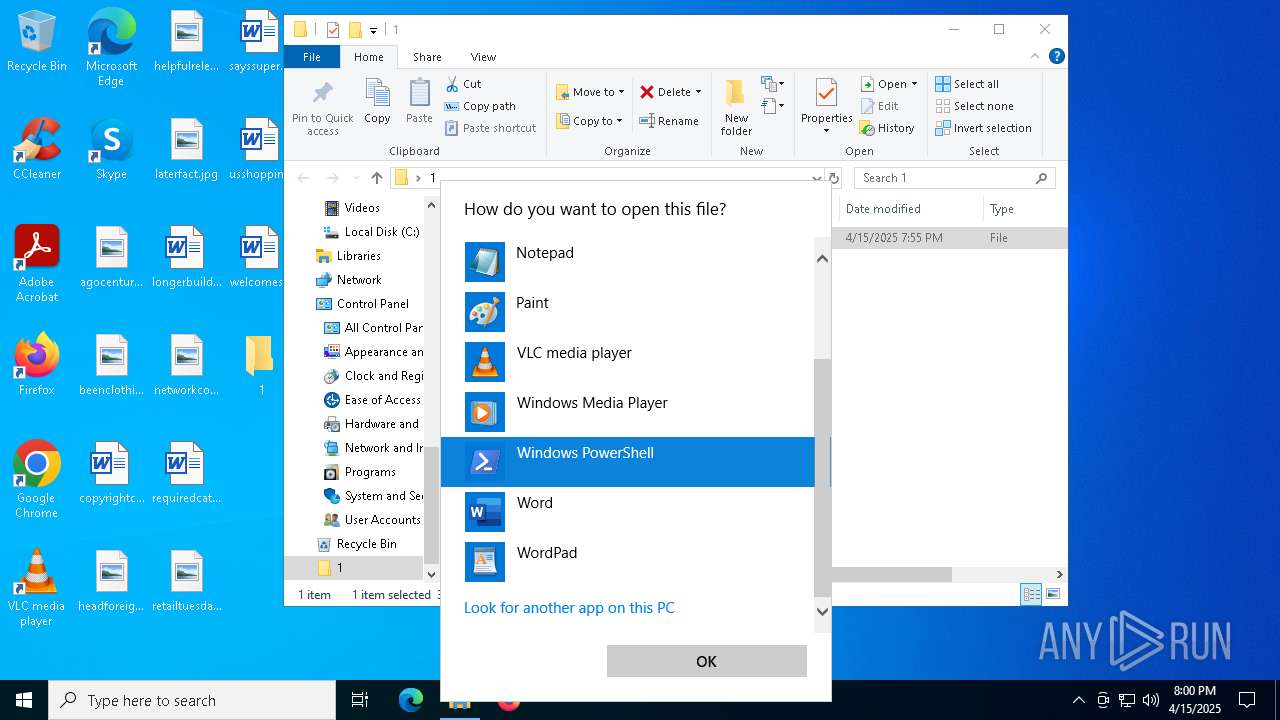The image size is (1280, 720).
Task: Click Copy path in ribbon
Action: 480,106
